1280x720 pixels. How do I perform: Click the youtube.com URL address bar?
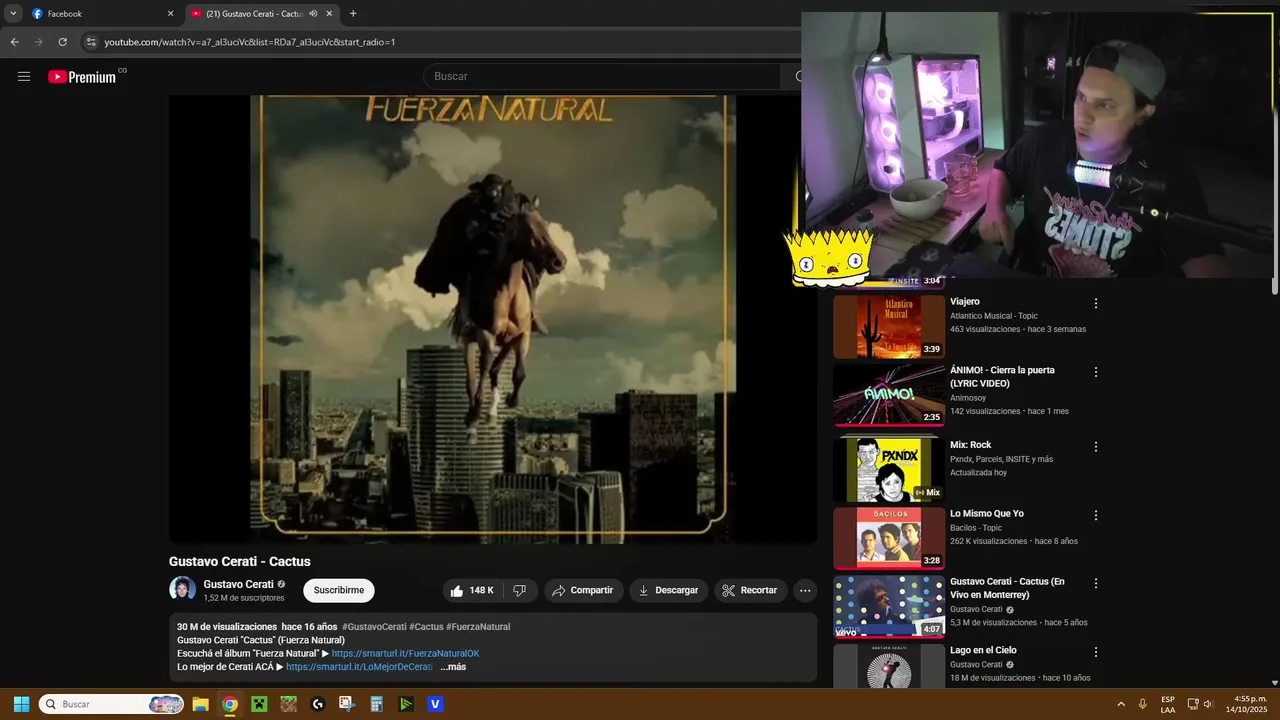point(250,42)
